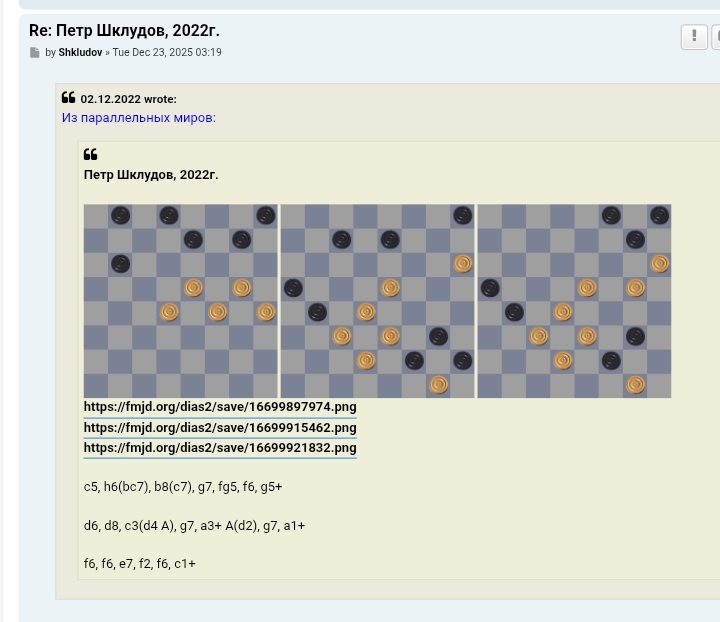Open the post title 'Re: Петр Шклудов, 2022г.'
Screen dimensions: 720x622
click(124, 31)
